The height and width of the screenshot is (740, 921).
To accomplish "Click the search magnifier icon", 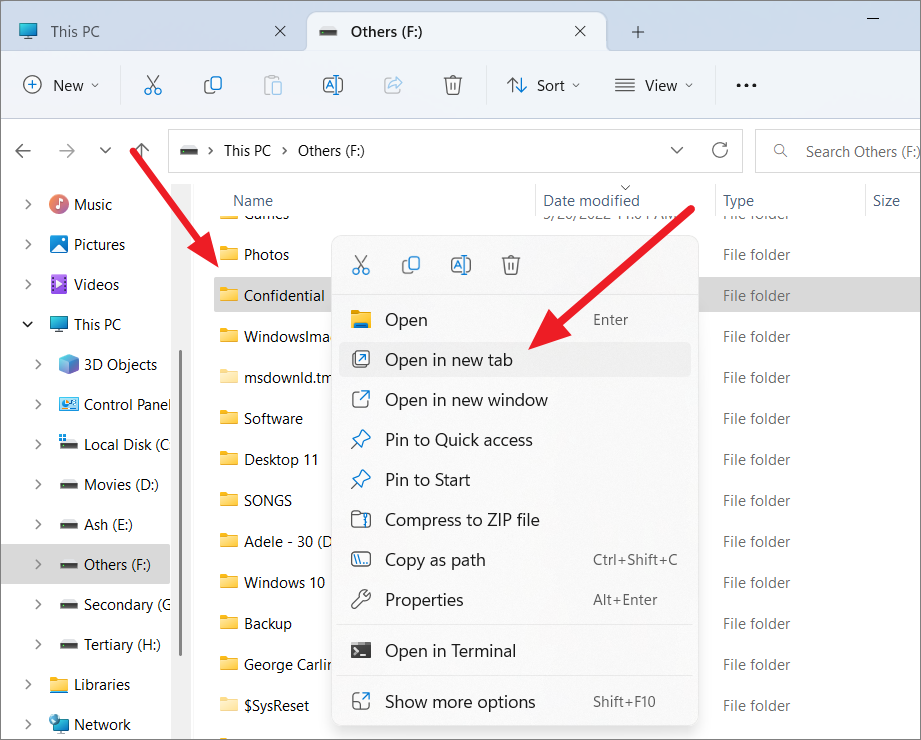I will (x=781, y=151).
